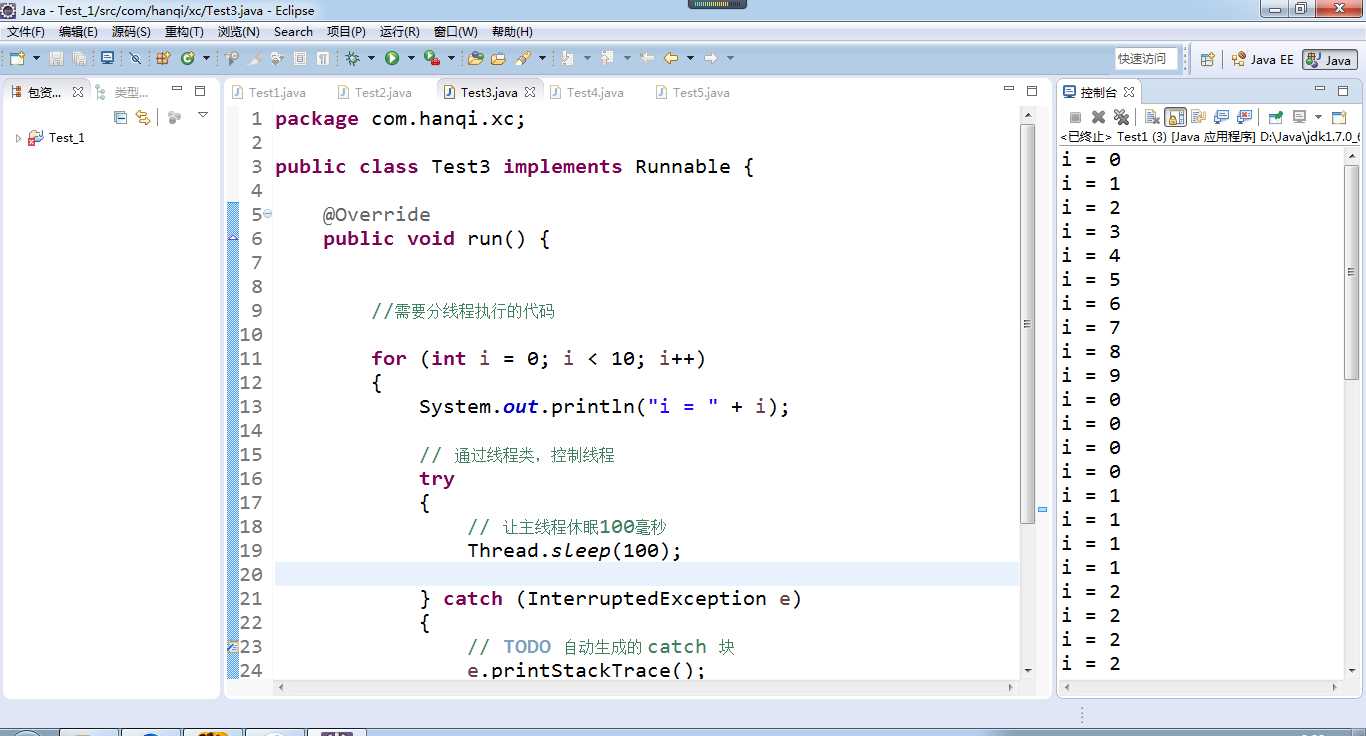Open the Search menu

coord(293,32)
